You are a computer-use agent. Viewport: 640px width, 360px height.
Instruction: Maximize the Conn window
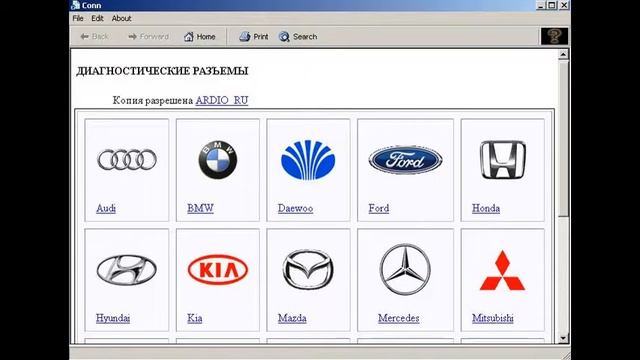coord(552,5)
